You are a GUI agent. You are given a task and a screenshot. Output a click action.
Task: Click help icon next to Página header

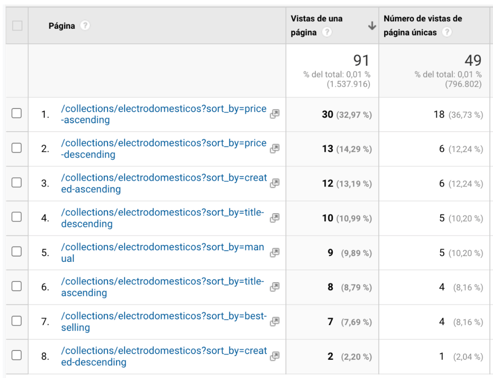coord(85,25)
